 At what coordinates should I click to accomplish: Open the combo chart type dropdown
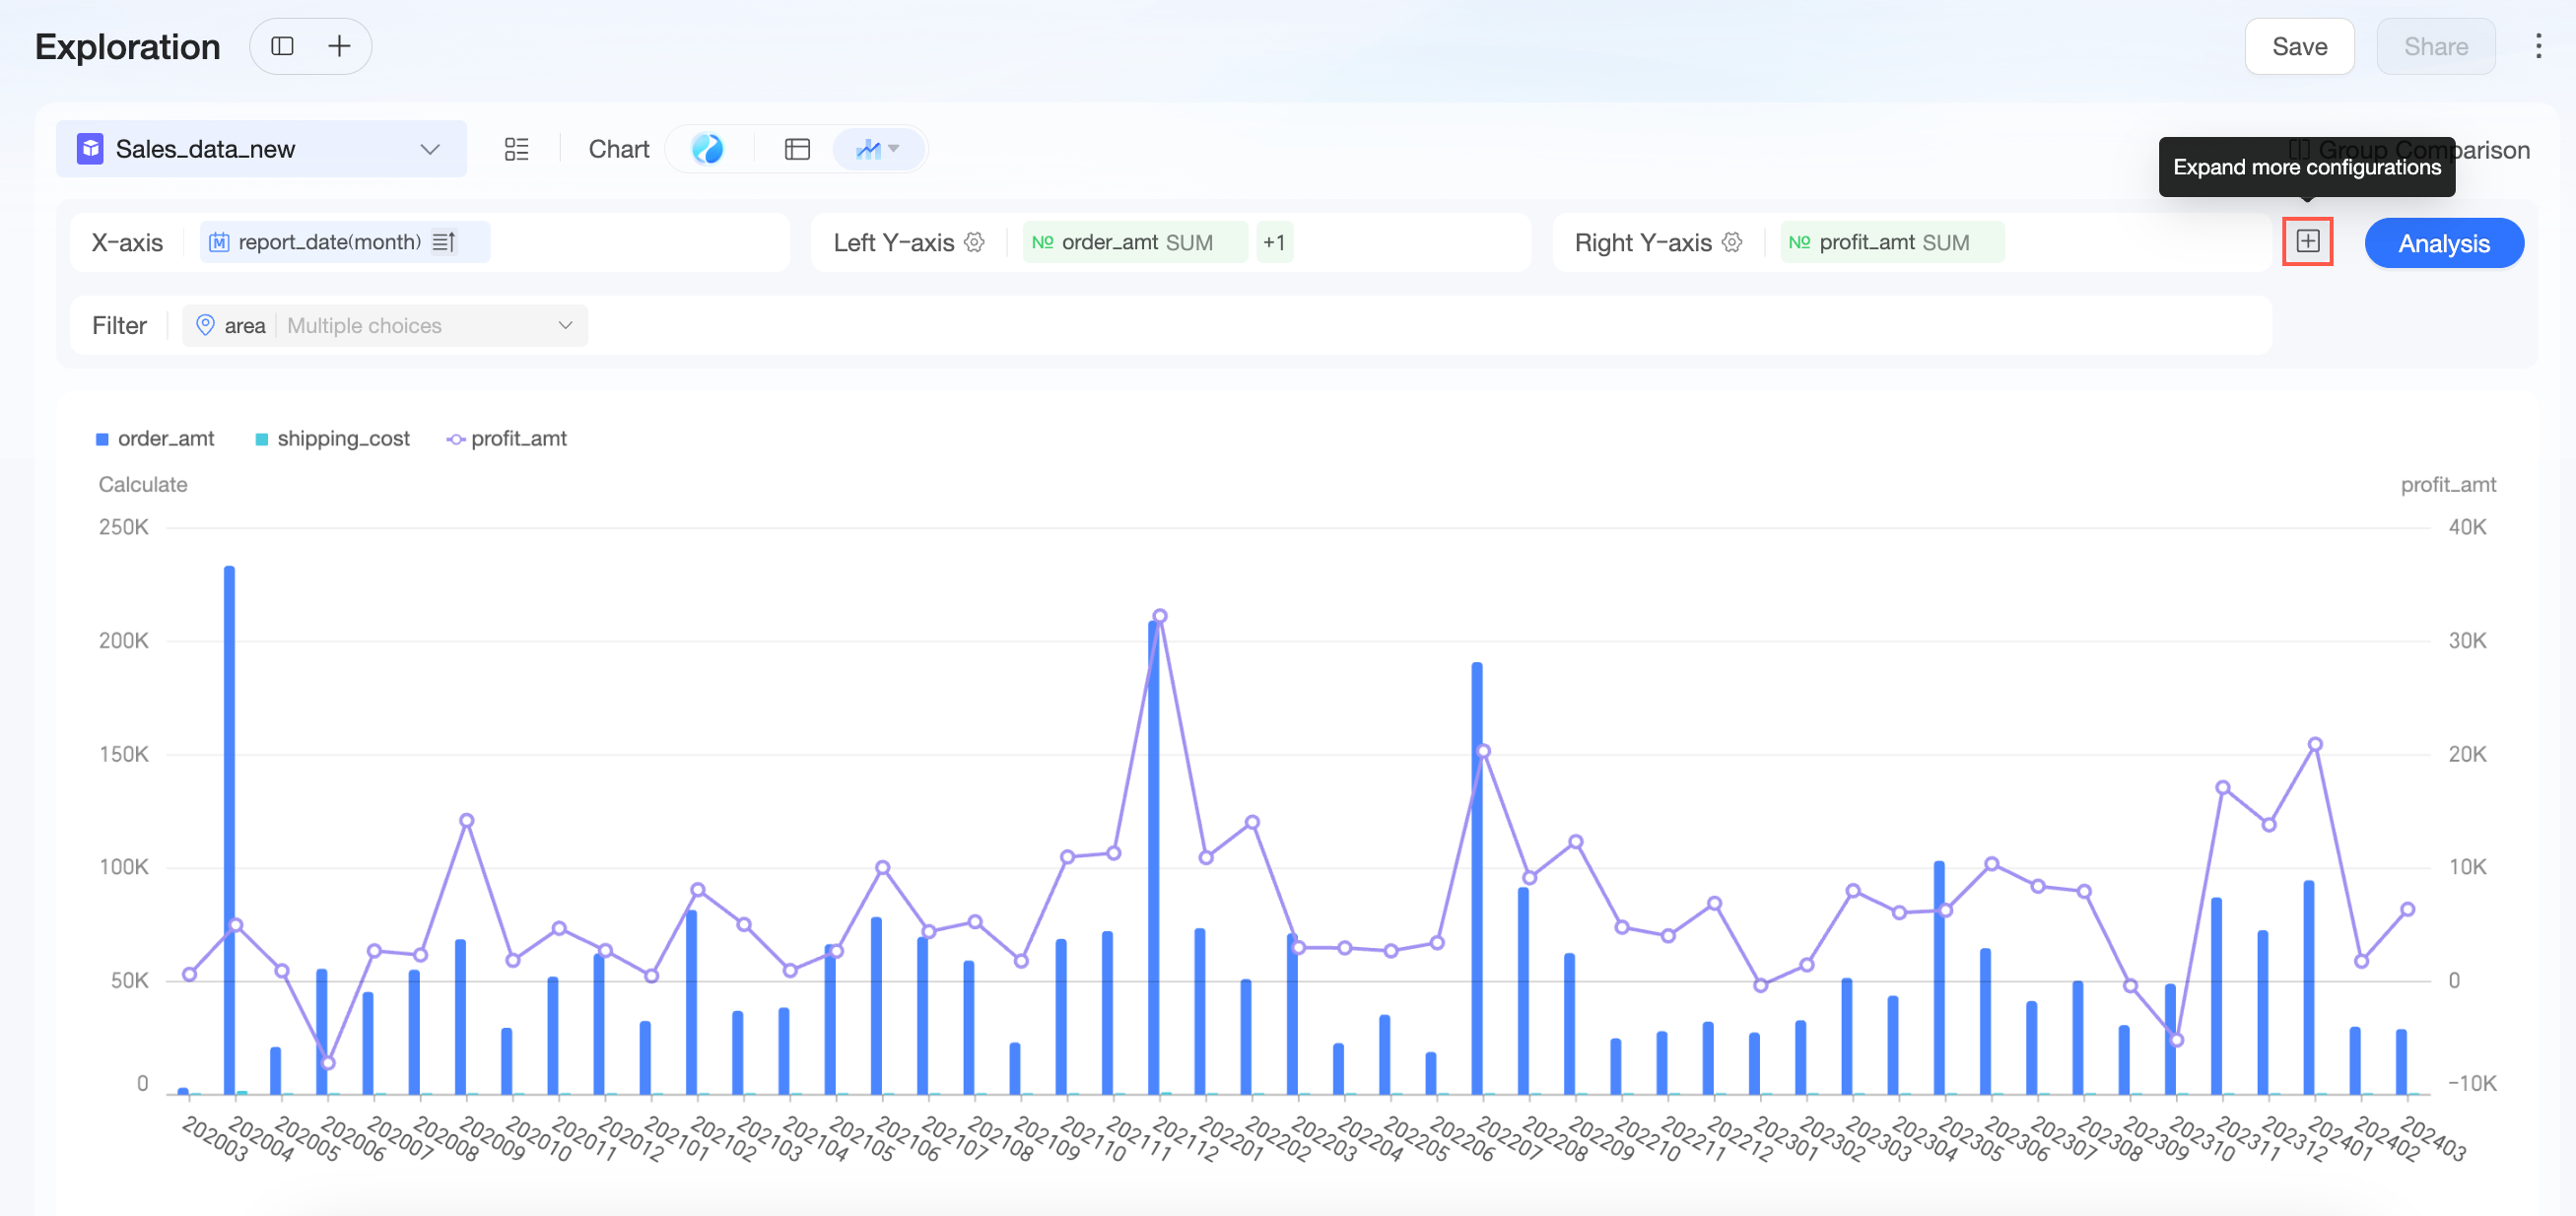[877, 149]
